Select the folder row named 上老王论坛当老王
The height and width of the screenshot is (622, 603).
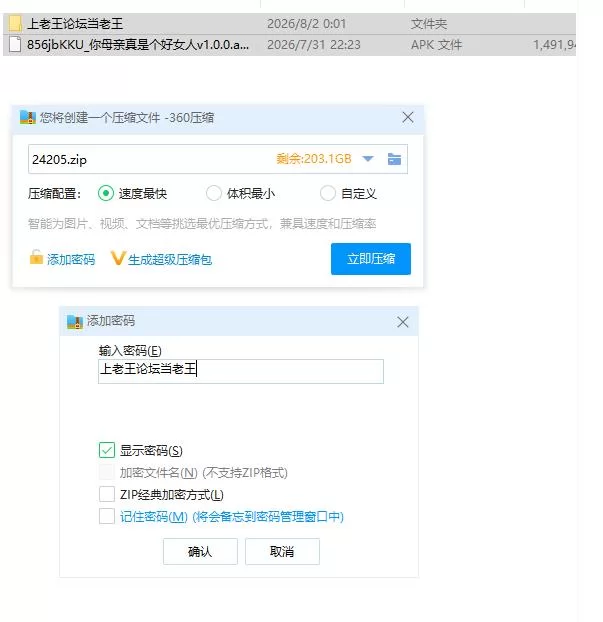pos(289,24)
